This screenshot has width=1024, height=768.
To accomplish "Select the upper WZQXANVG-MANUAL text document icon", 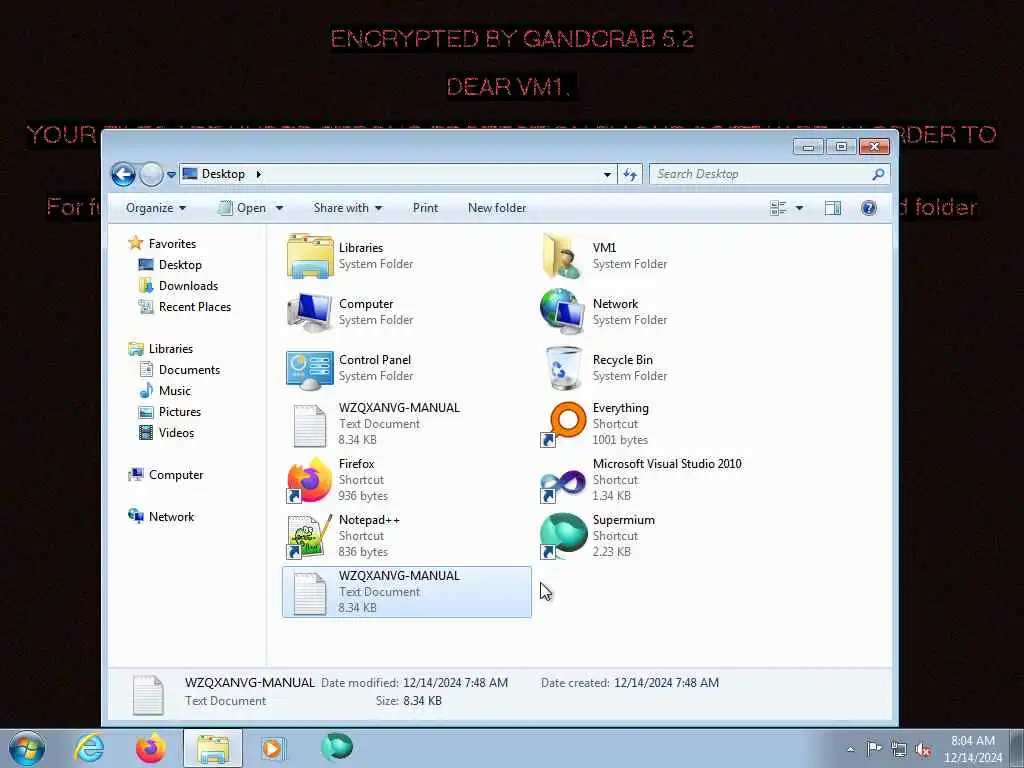I will point(310,425).
